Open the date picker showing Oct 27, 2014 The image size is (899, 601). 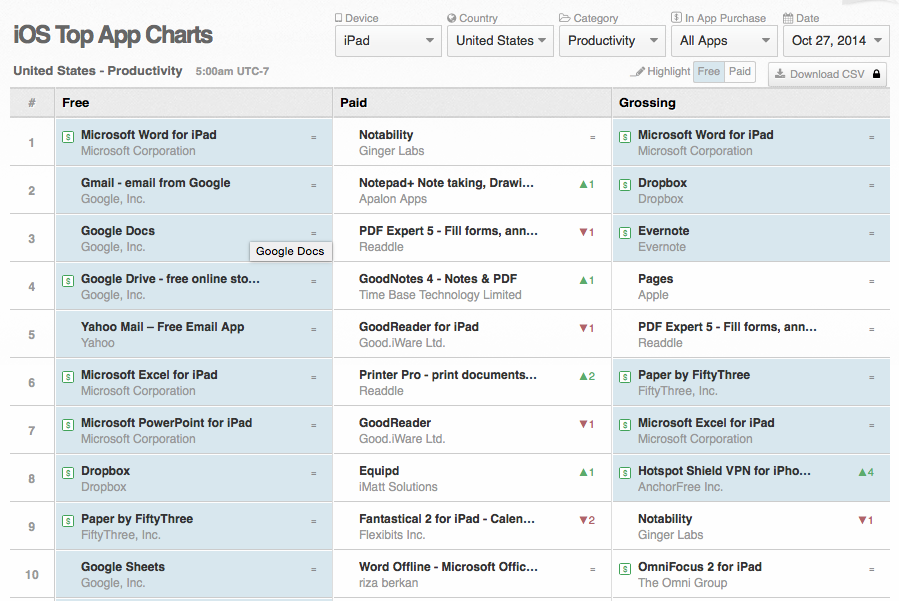point(836,41)
